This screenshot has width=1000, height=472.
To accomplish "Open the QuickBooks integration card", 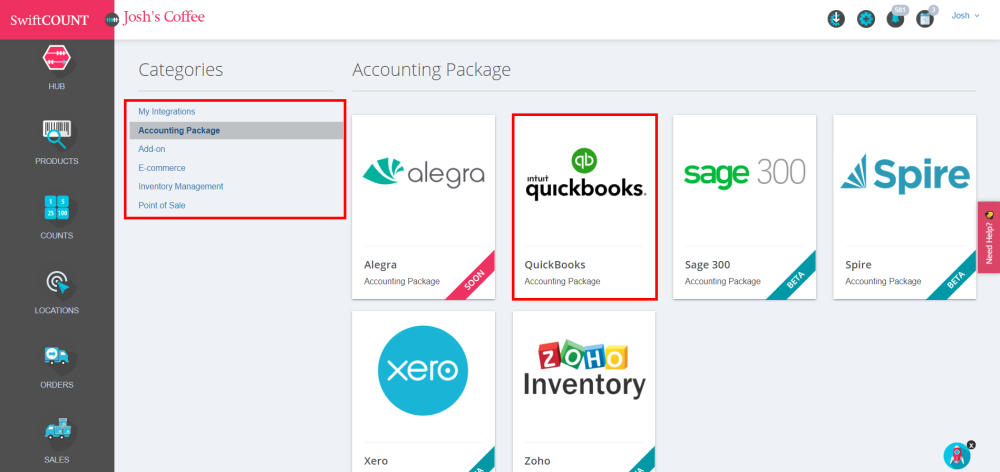I will pyautogui.click(x=584, y=206).
